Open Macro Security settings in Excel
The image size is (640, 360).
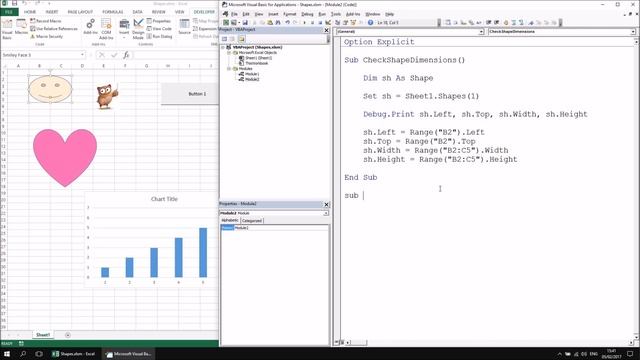[47, 36]
